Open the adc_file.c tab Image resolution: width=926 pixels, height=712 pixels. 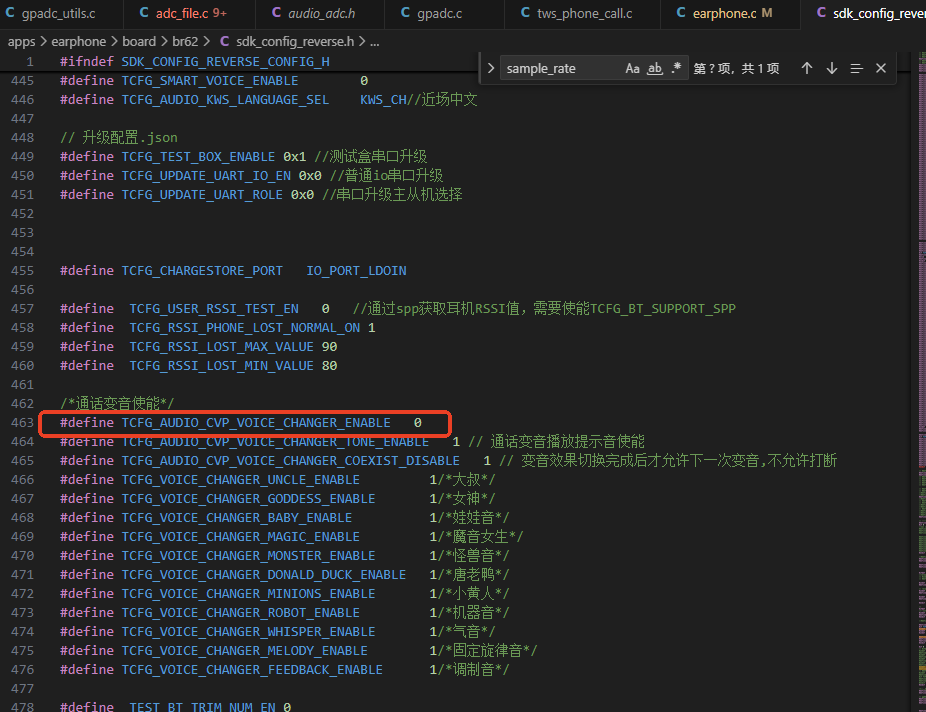190,13
